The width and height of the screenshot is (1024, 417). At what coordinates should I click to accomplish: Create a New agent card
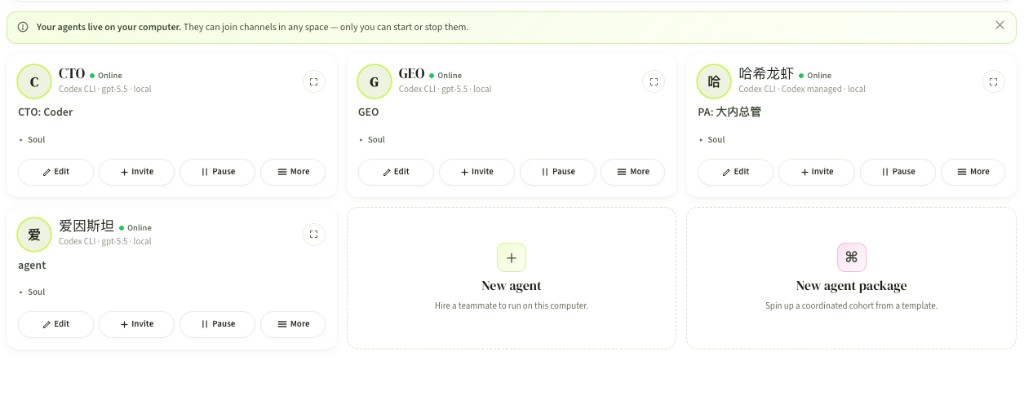click(x=511, y=279)
